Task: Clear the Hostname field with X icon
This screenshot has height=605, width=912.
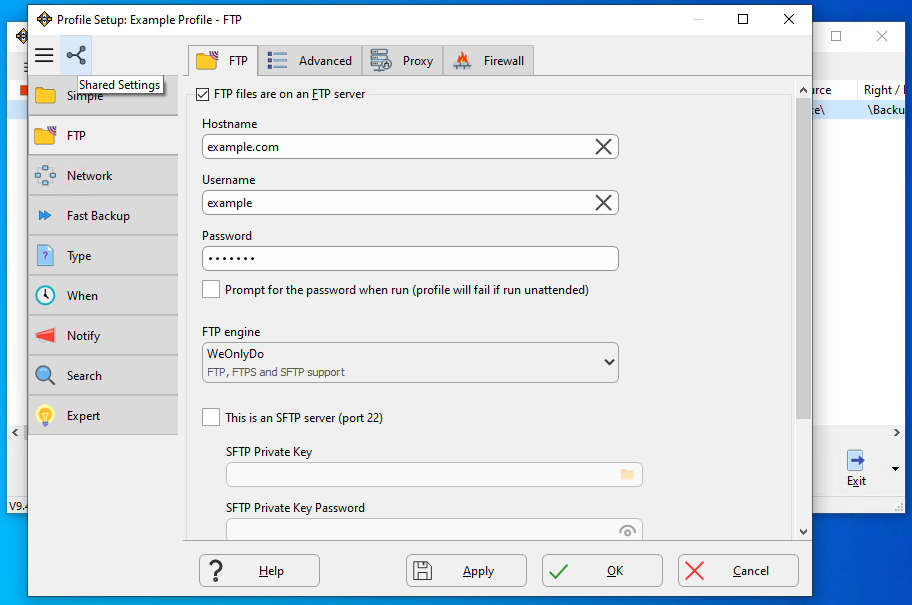Action: pyautogui.click(x=604, y=147)
